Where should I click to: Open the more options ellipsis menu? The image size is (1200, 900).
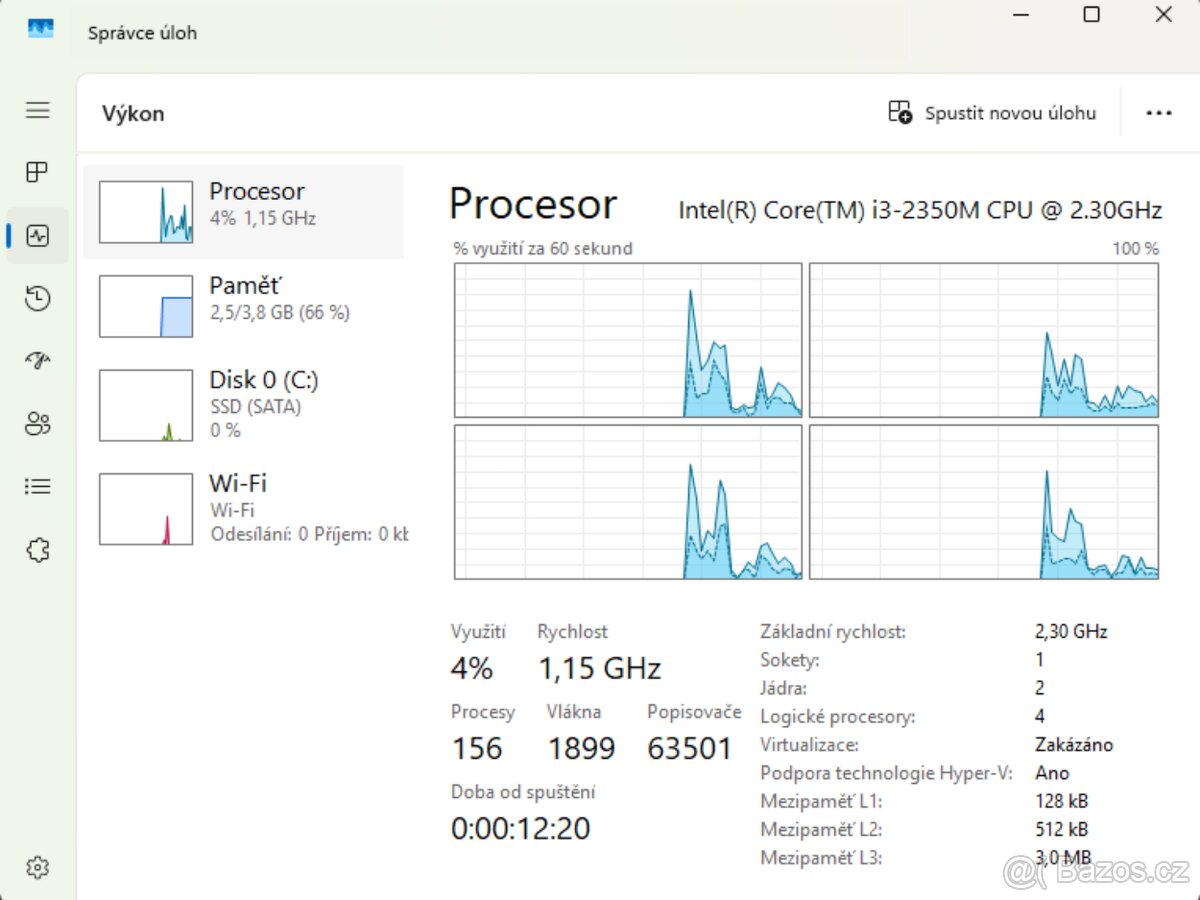[1158, 112]
